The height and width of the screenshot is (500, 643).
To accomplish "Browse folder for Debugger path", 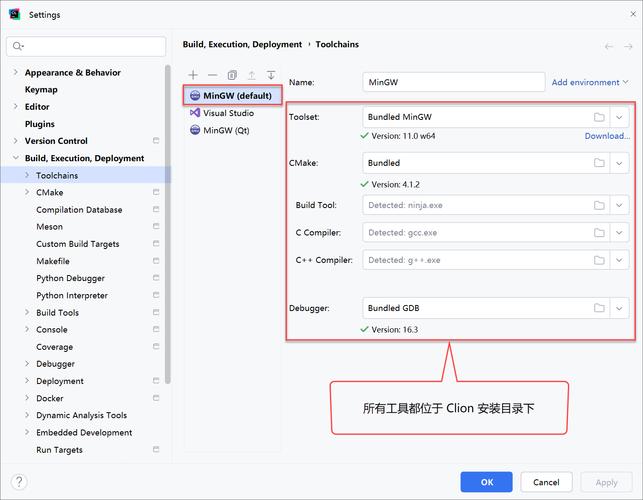I will point(599,308).
